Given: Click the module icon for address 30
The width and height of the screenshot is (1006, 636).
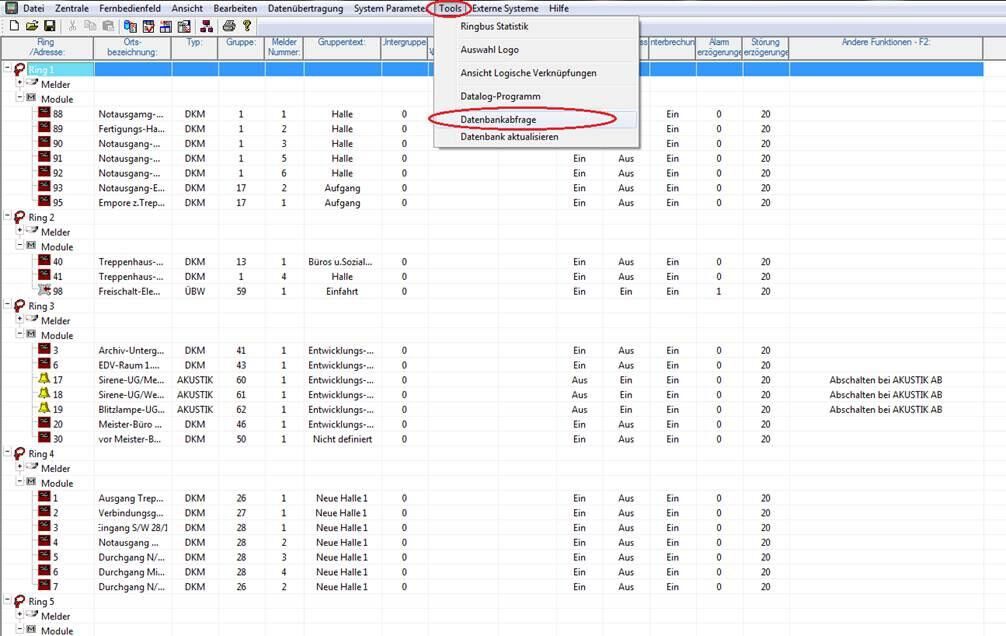Looking at the screenshot, I should click(44, 438).
